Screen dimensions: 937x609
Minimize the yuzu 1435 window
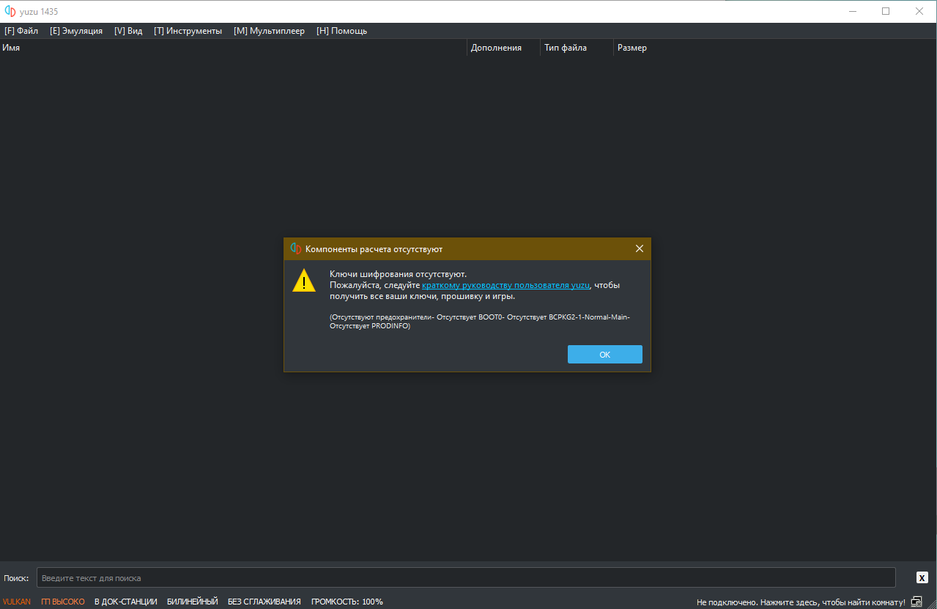[853, 11]
